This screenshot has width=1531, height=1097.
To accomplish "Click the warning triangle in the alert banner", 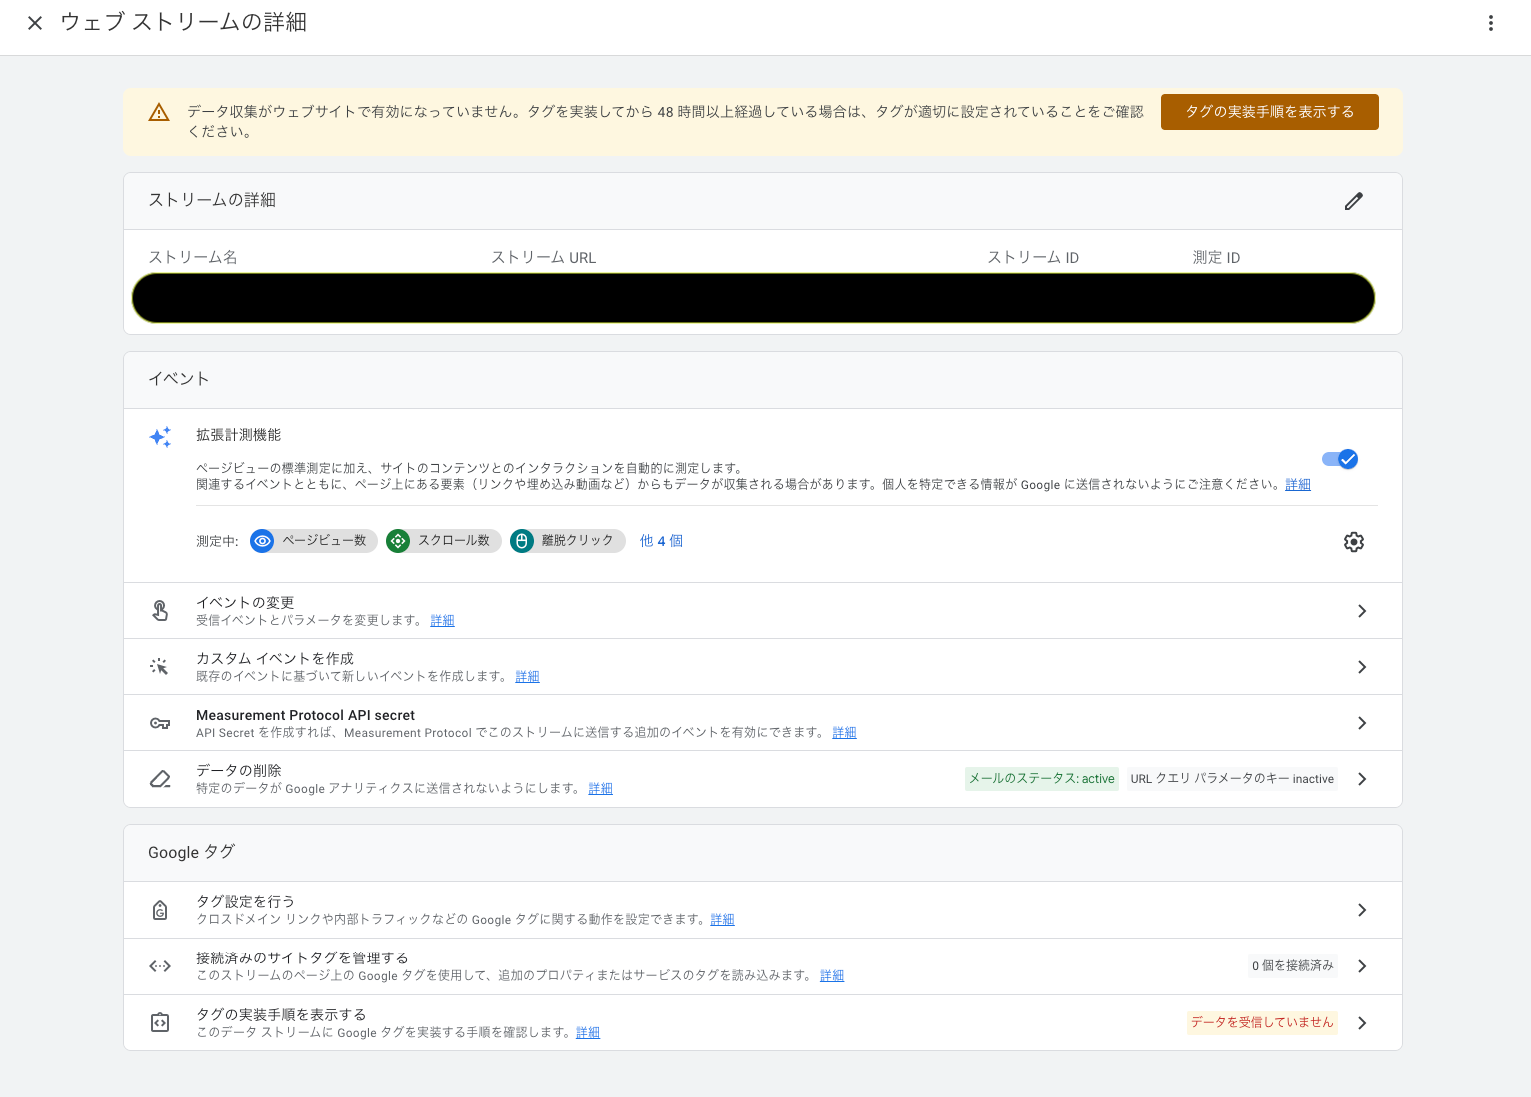I will (159, 112).
